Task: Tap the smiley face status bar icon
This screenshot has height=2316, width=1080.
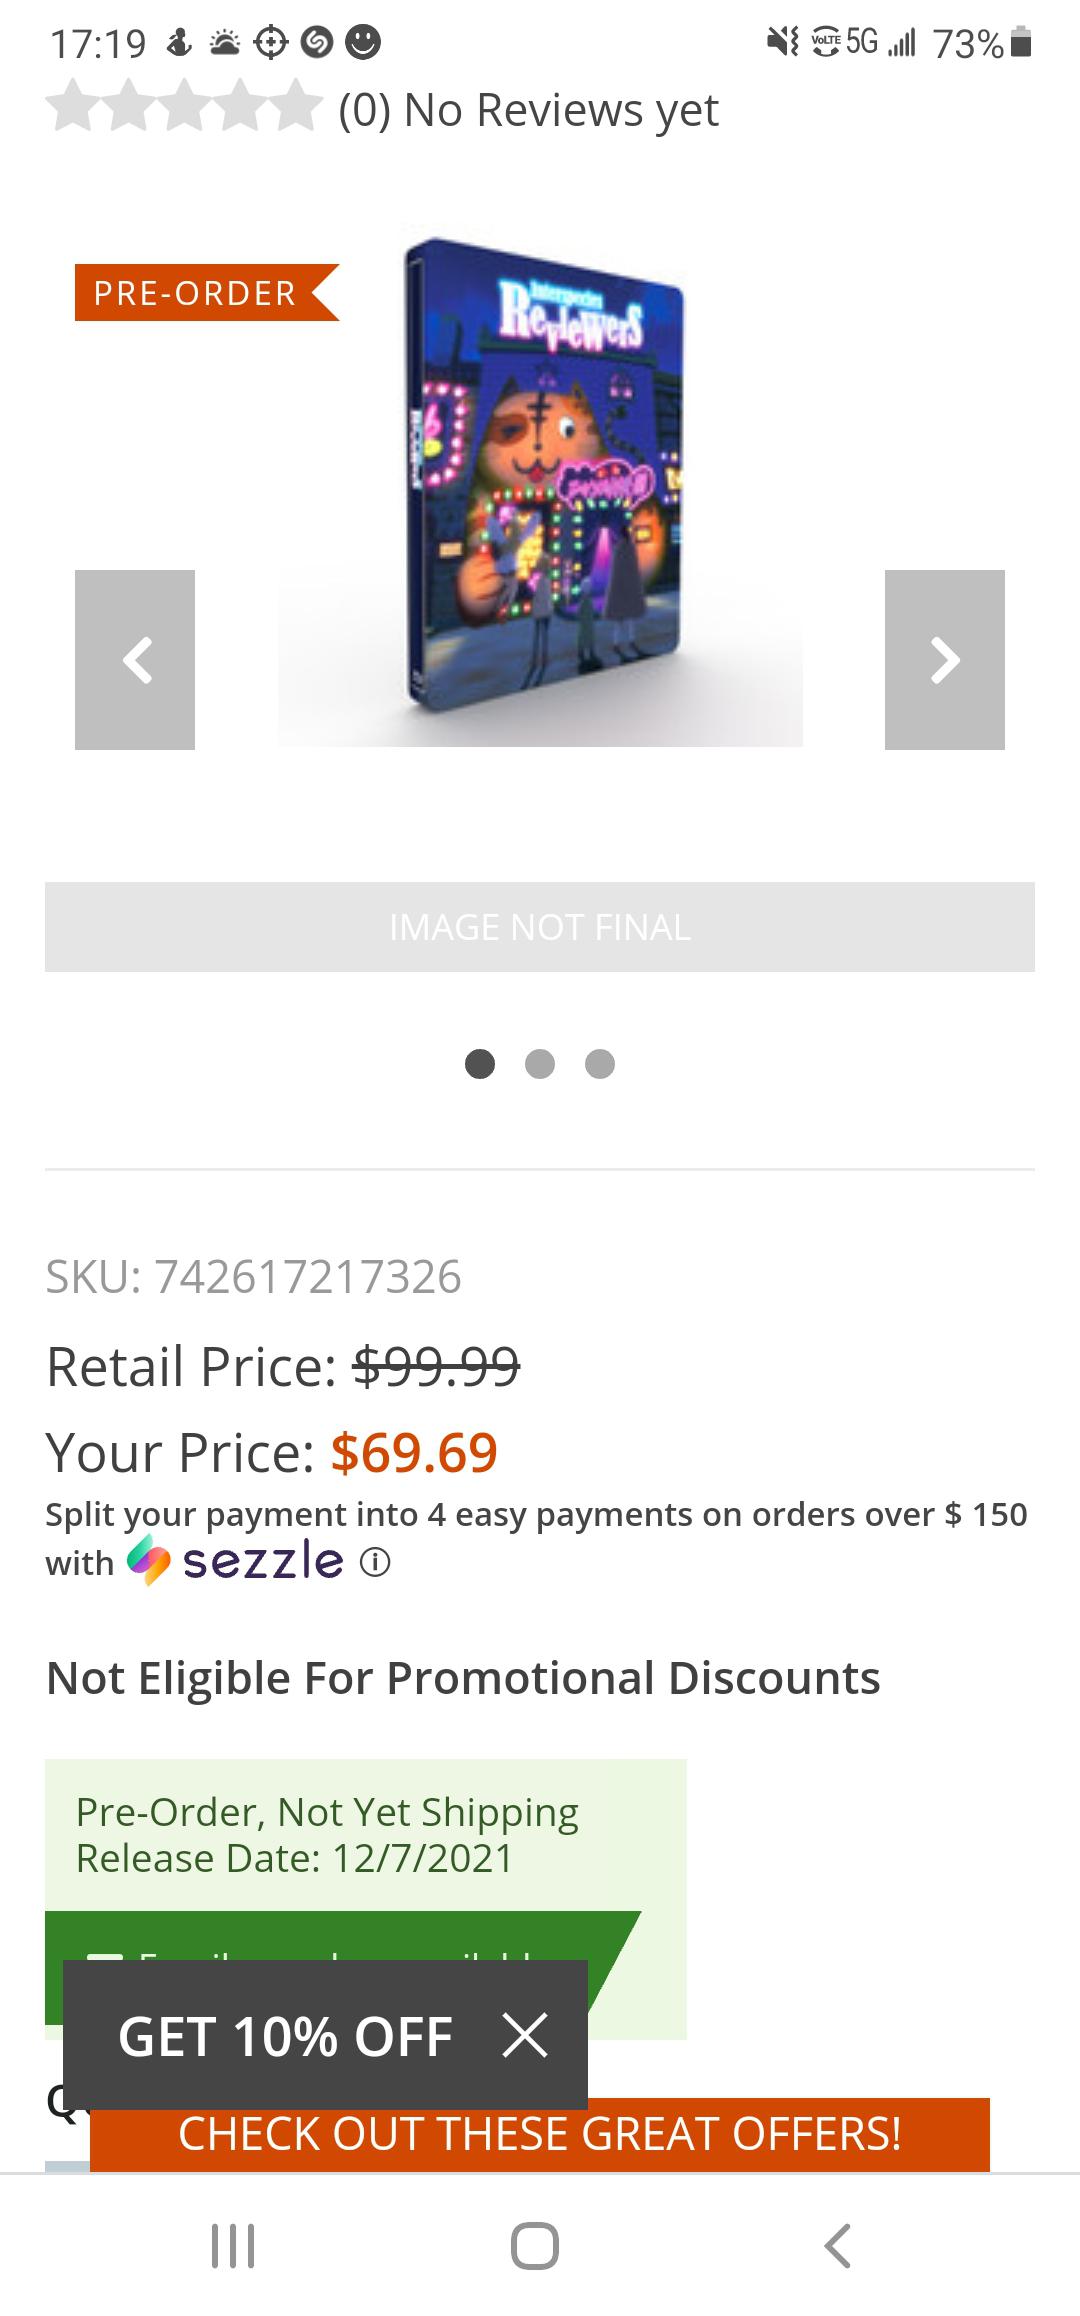Action: [361, 43]
